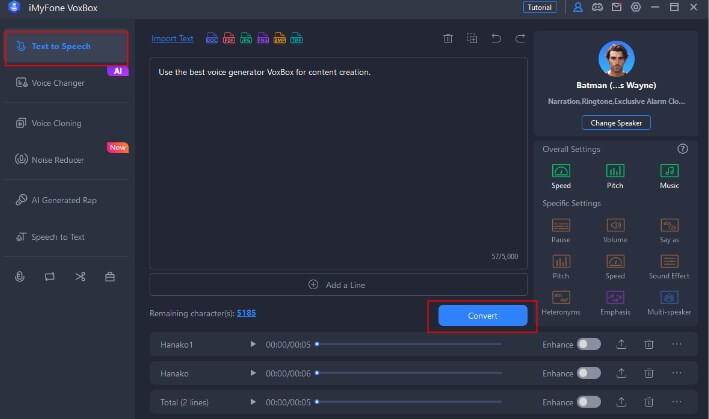Image resolution: width=709 pixels, height=419 pixels.
Task: Add a Sound Effect
Action: point(669,267)
